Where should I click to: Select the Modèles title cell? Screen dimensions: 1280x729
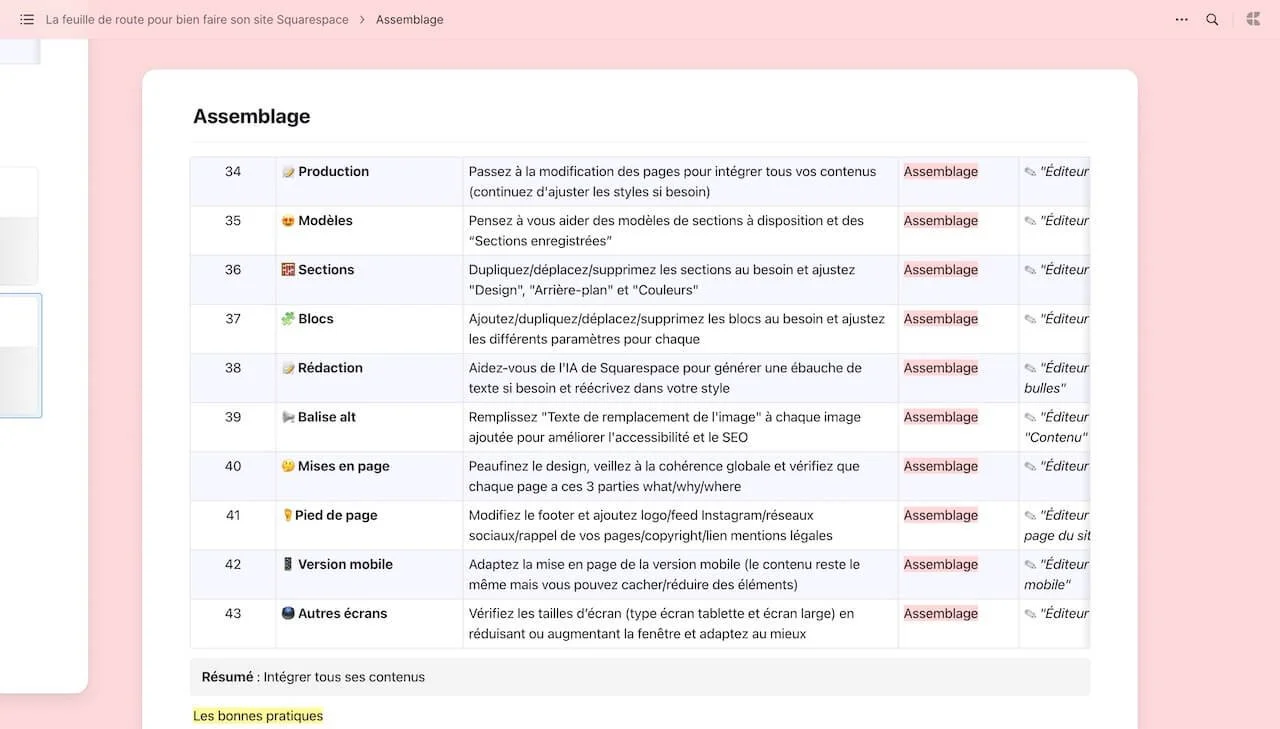pyautogui.click(x=369, y=231)
